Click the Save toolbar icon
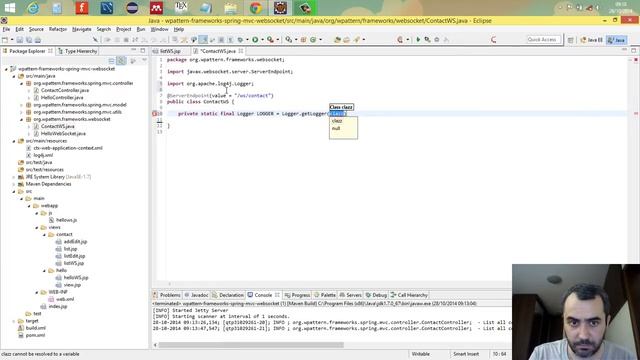This screenshot has width=640, height=360. [20, 40]
